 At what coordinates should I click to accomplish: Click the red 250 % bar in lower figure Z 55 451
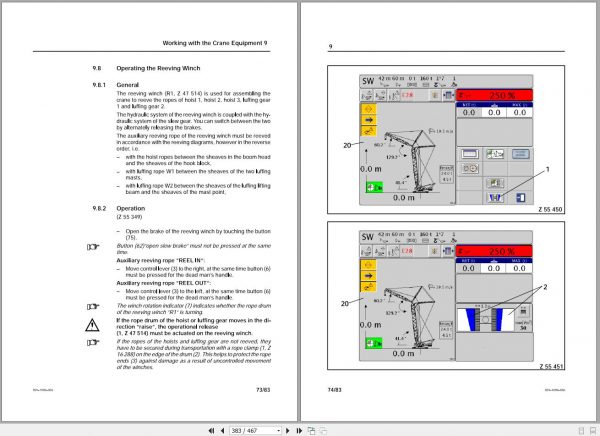coord(494,251)
